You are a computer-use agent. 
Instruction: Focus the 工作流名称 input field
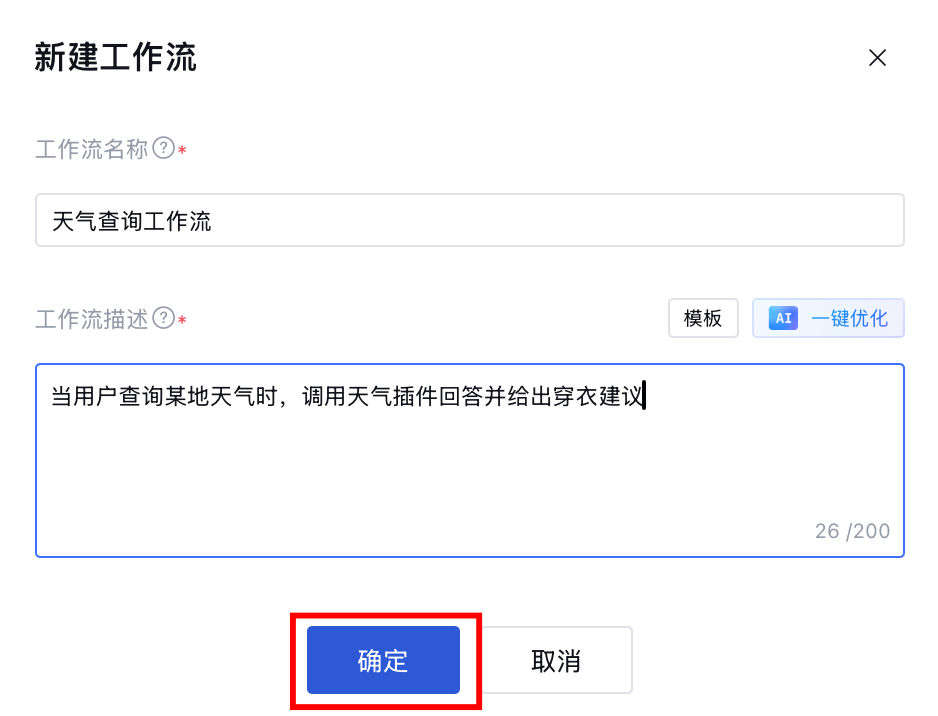(x=469, y=220)
